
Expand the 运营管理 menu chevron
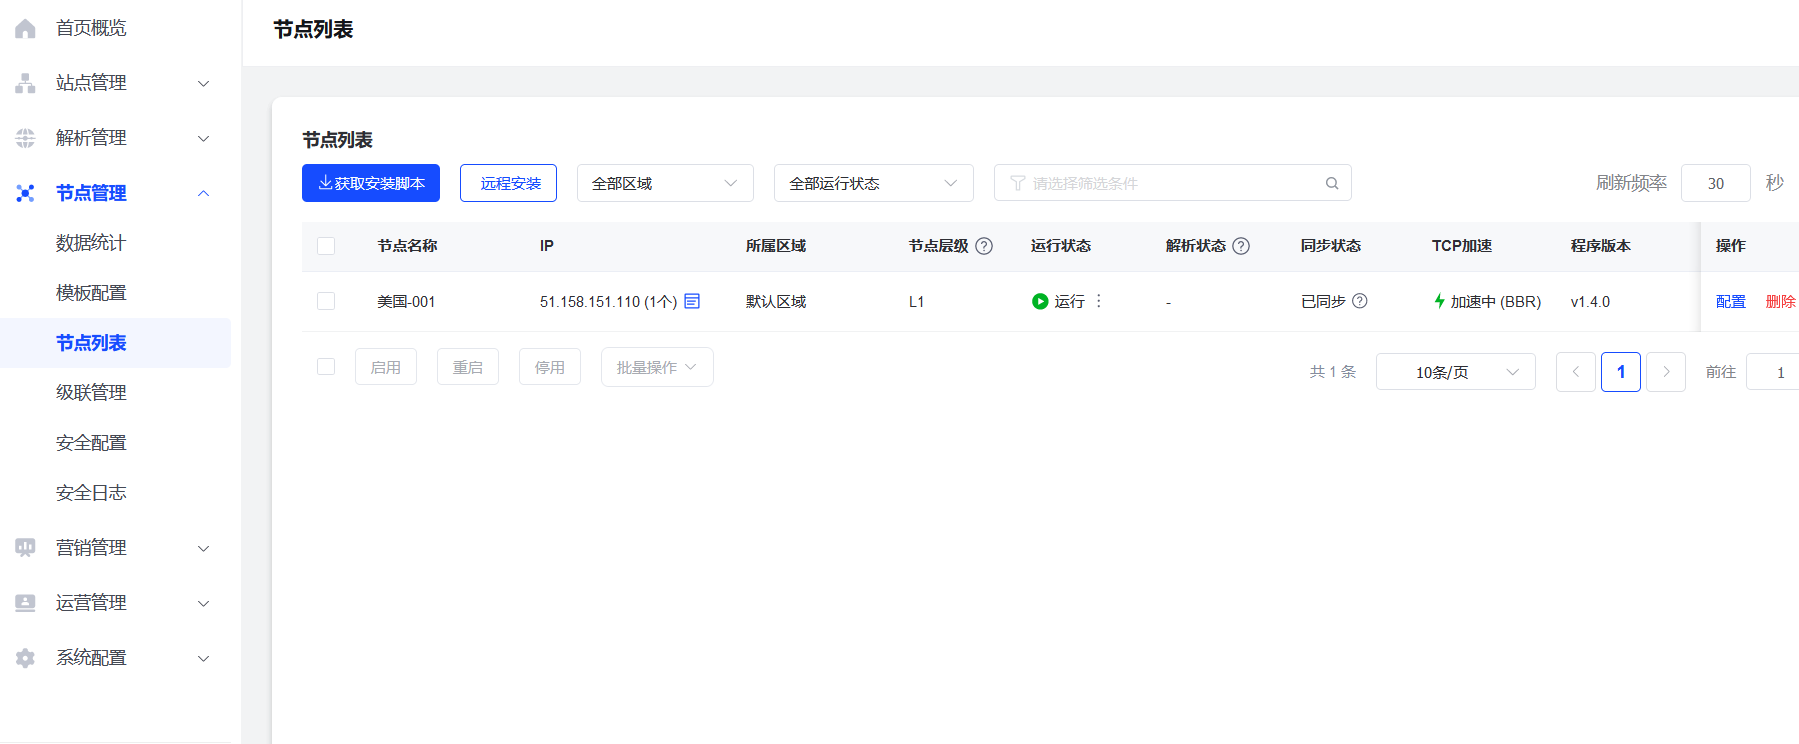pos(204,603)
